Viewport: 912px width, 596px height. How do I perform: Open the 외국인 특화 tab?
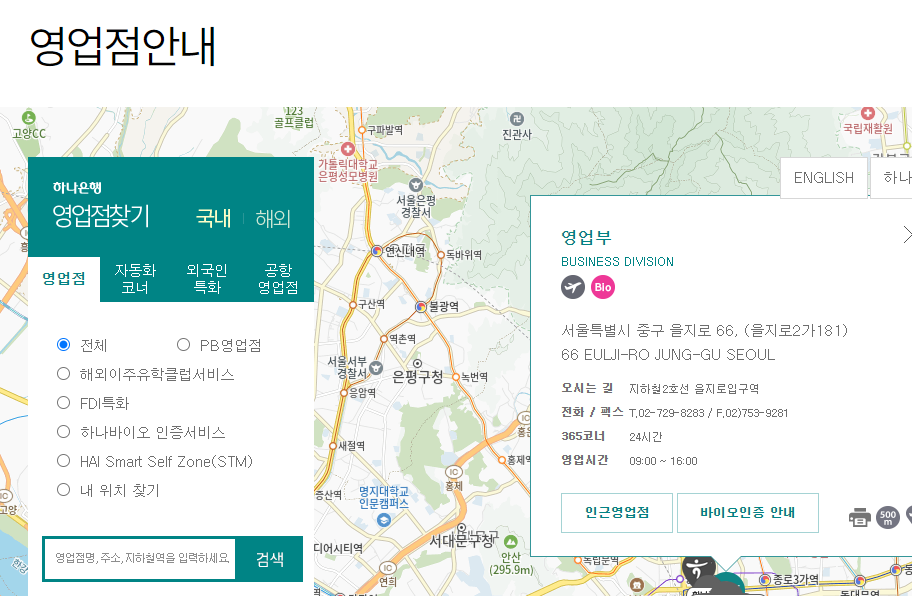tap(207, 279)
